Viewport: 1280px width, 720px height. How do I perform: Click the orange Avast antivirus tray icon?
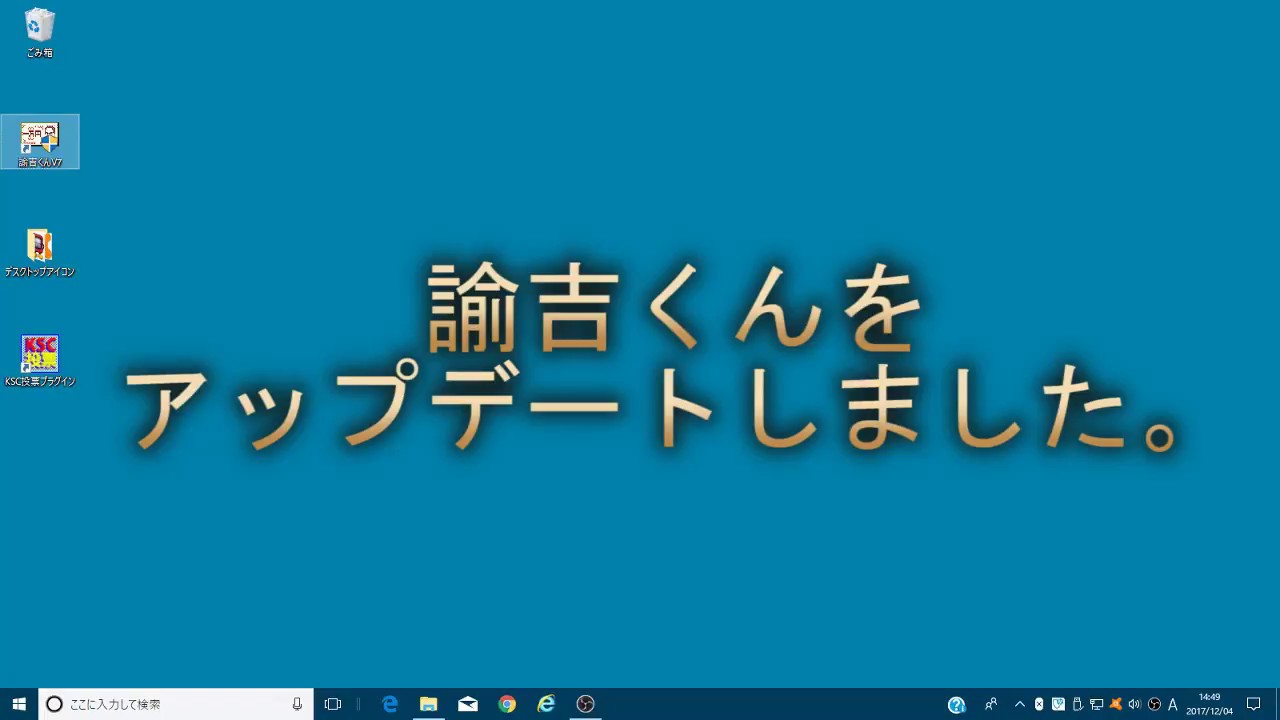[x=1115, y=704]
